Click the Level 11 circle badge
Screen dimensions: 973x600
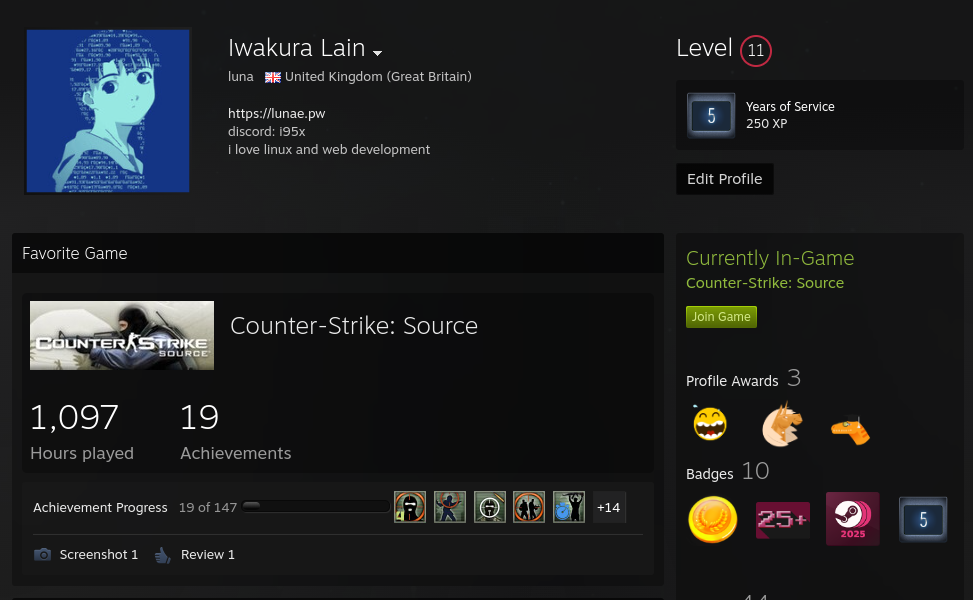pyautogui.click(x=755, y=51)
